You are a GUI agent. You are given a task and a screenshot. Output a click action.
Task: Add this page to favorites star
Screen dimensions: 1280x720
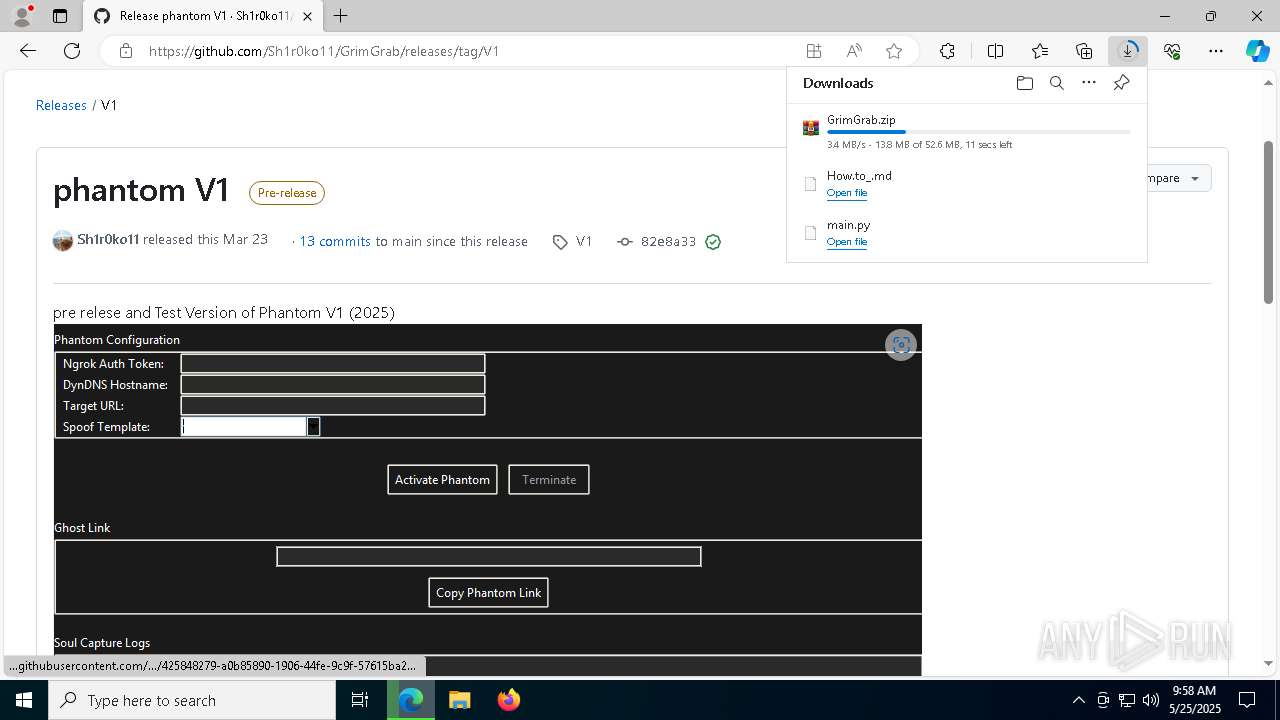point(894,51)
